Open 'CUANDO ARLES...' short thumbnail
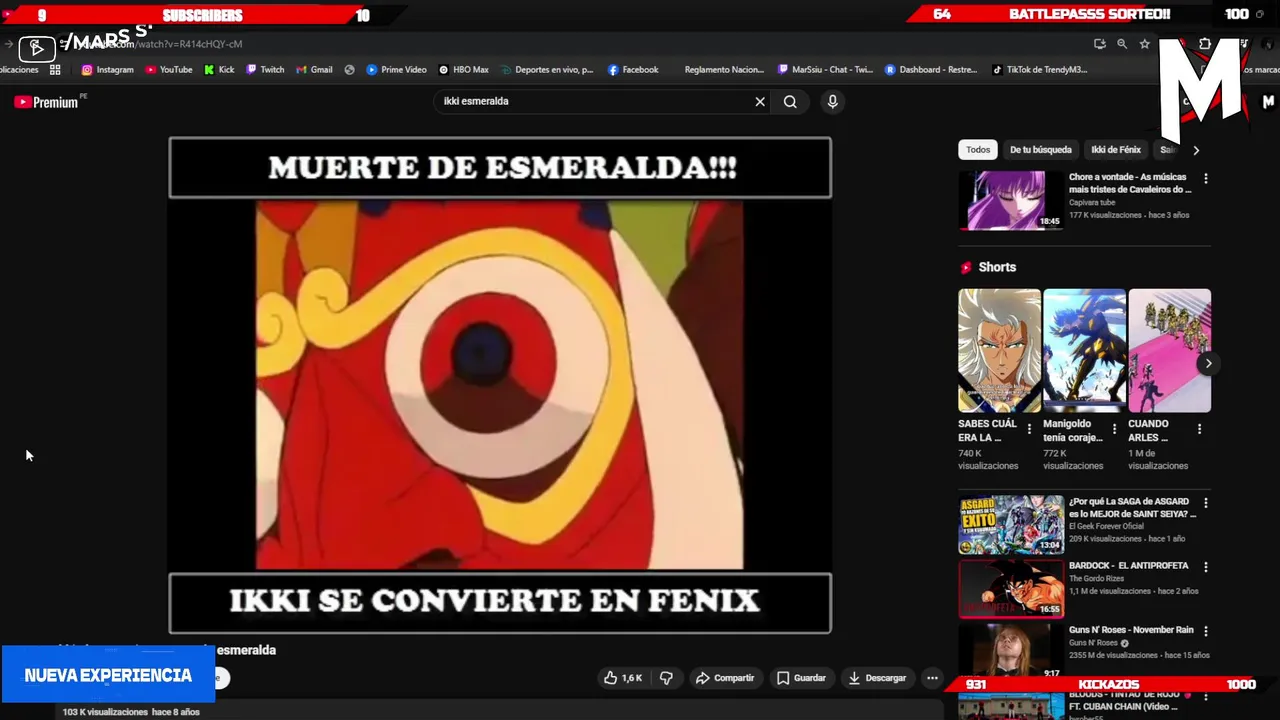 click(1169, 351)
